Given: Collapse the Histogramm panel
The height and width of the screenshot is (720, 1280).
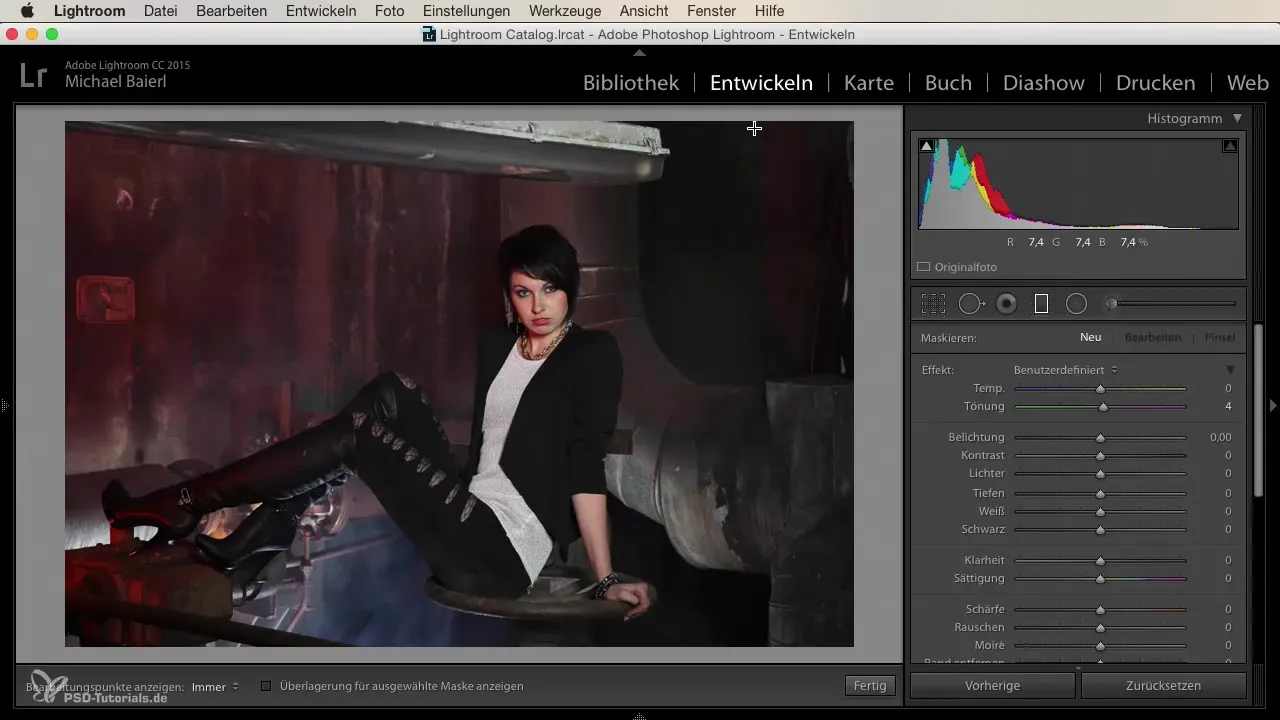Looking at the screenshot, I should 1238,118.
